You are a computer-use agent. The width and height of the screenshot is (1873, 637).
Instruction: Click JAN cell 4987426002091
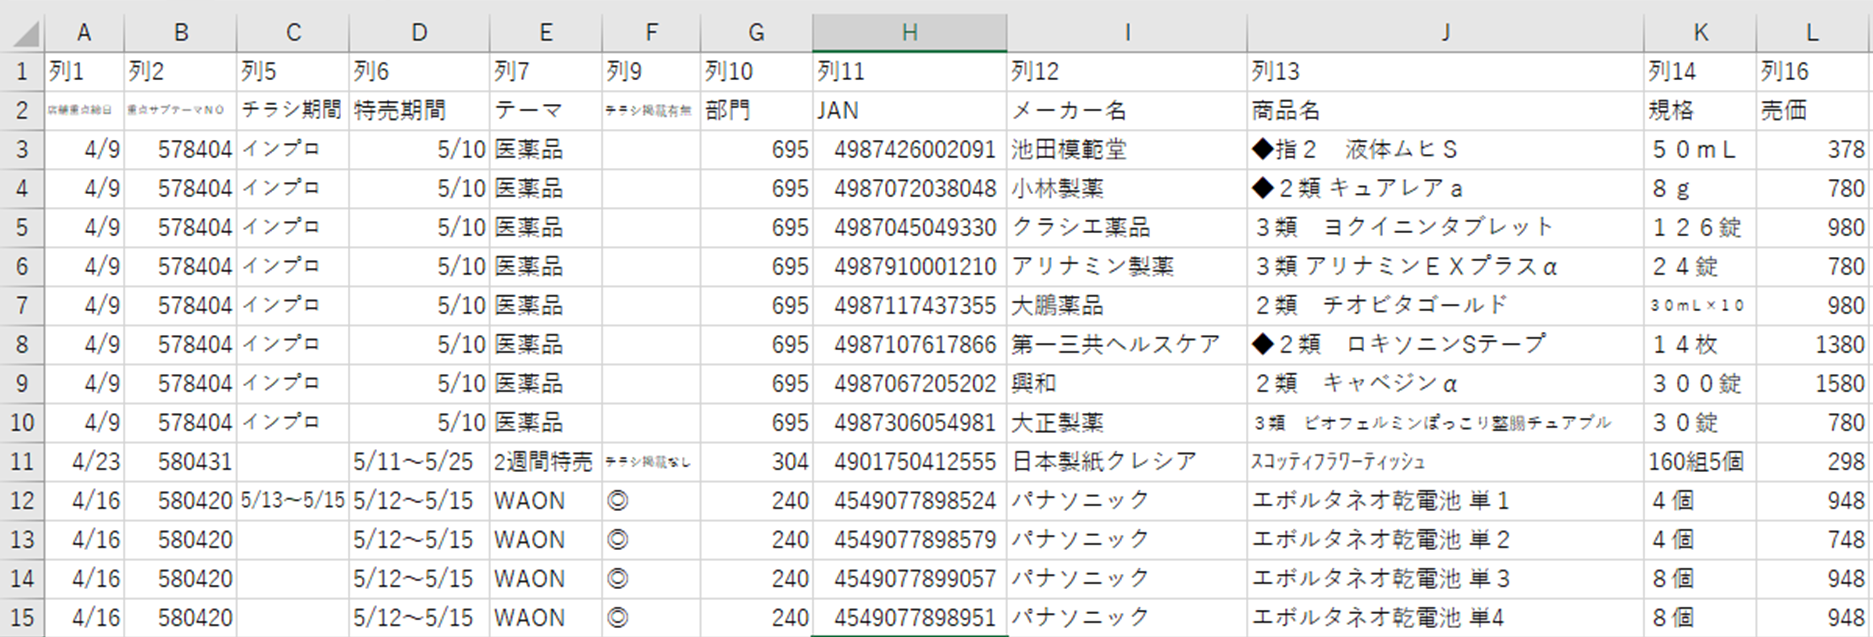(909, 149)
